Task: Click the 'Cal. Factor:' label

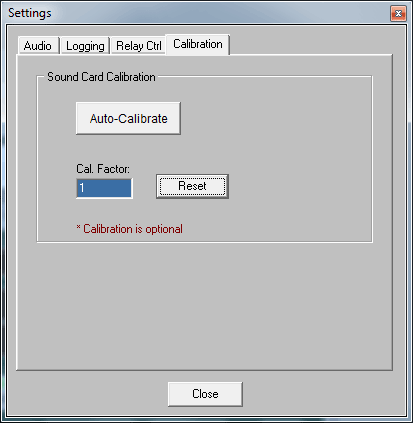Action: click(103, 169)
